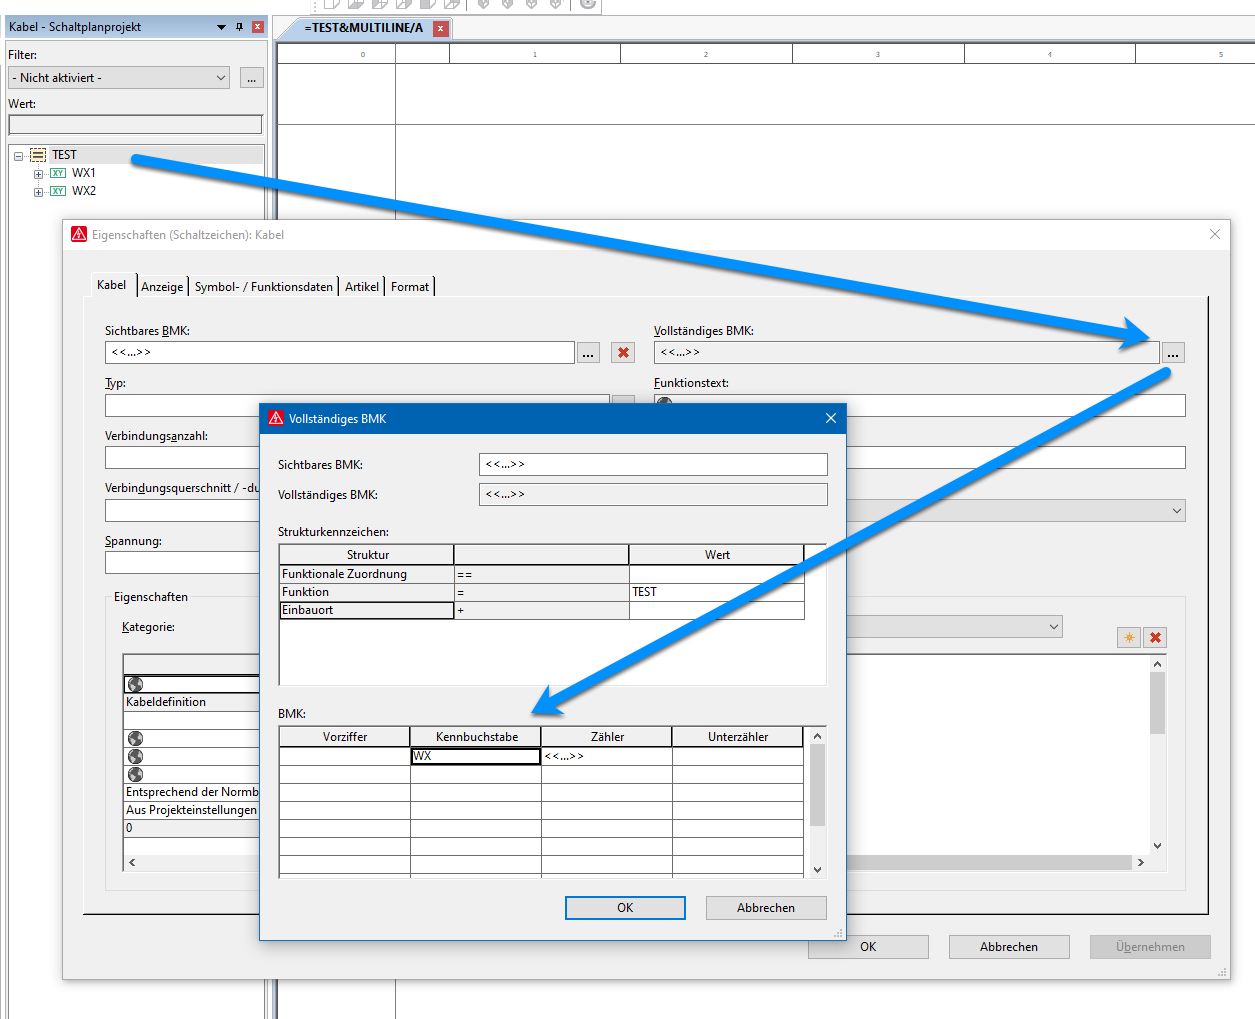Select the WX2 label in the tree
The image size is (1255, 1019).
[84, 191]
